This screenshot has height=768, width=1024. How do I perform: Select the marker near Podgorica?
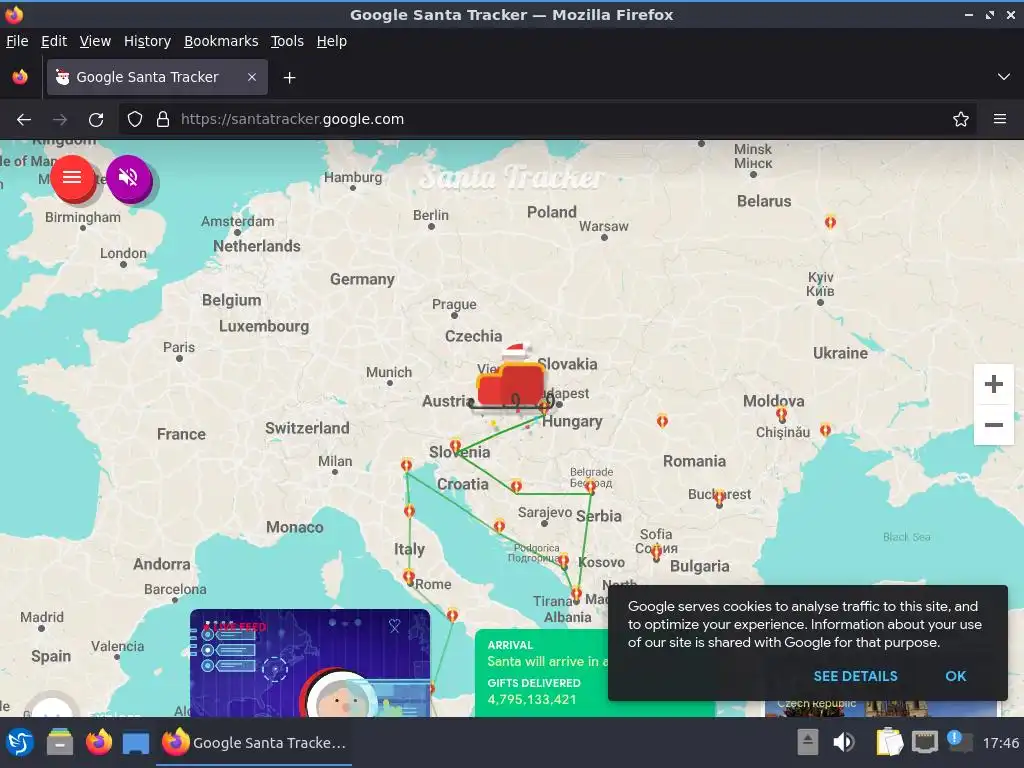[x=564, y=560]
